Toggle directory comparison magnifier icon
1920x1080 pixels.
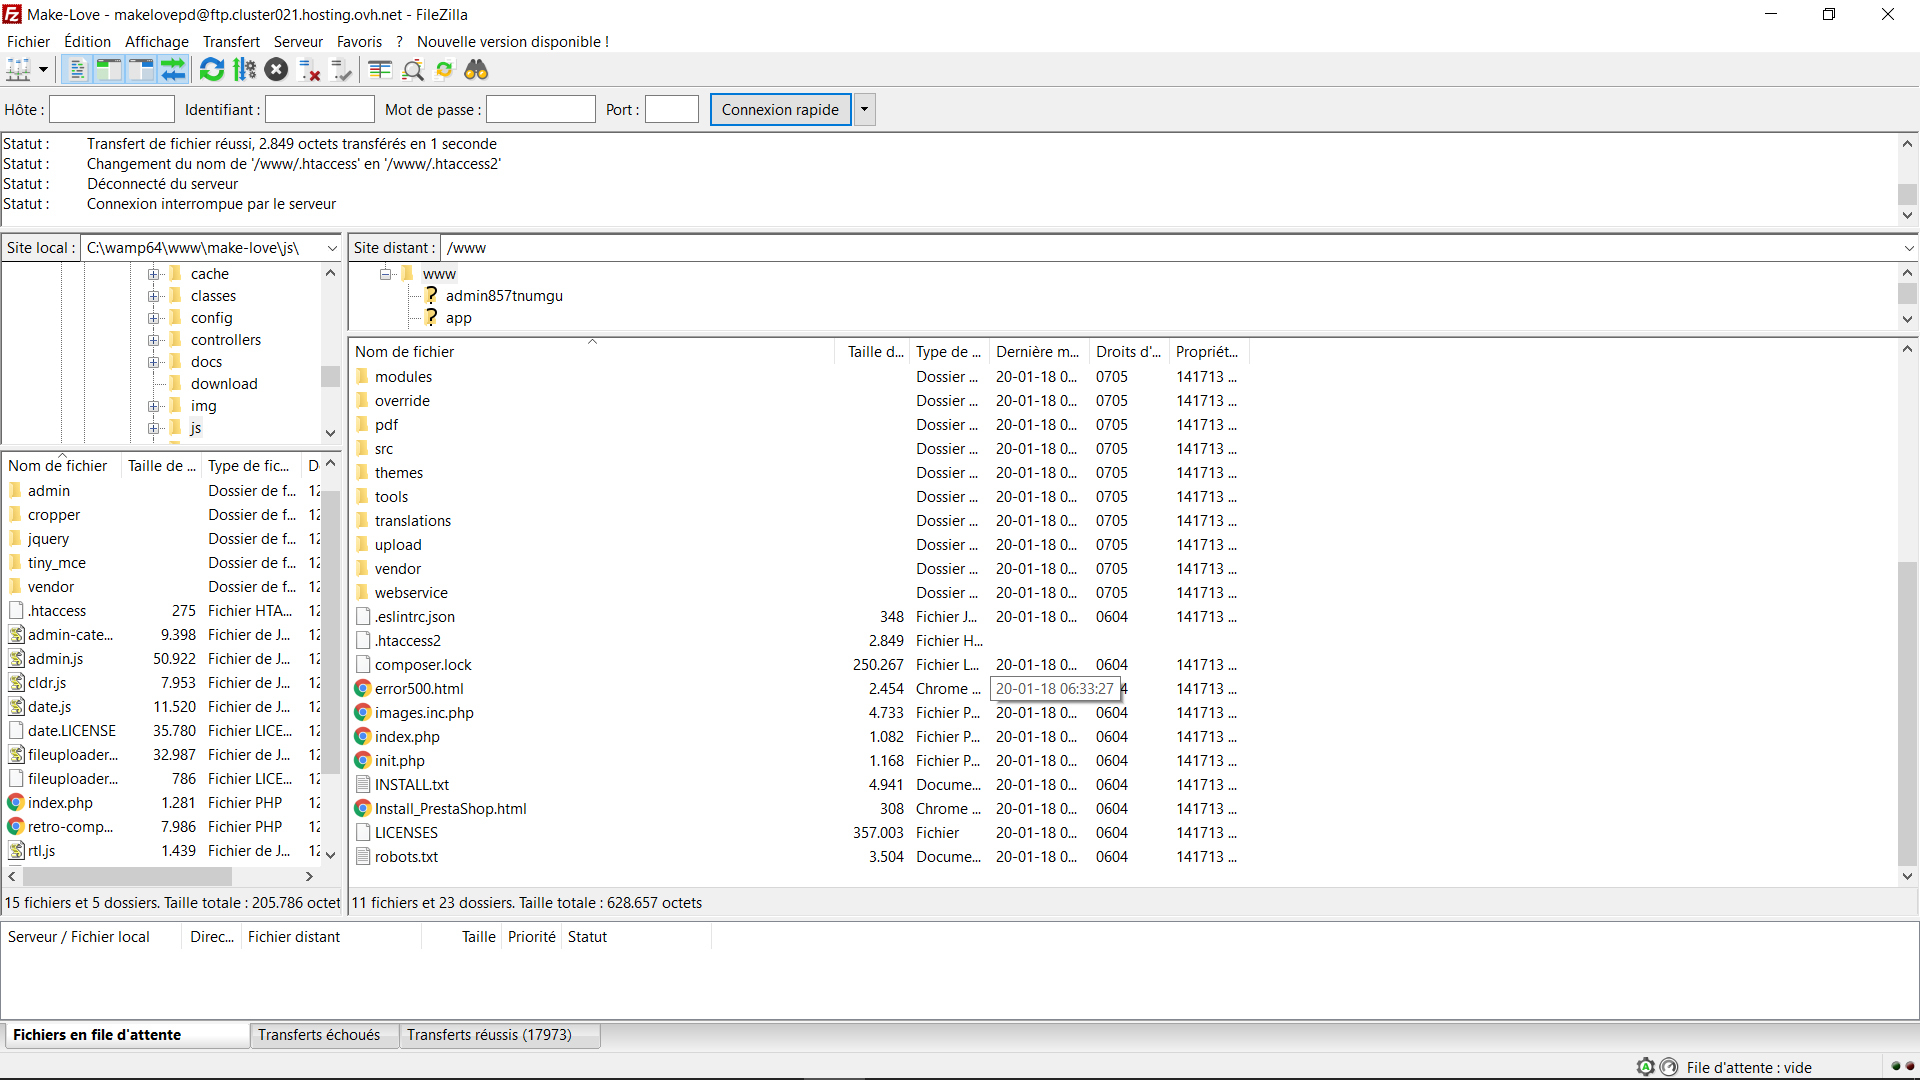[x=413, y=70]
